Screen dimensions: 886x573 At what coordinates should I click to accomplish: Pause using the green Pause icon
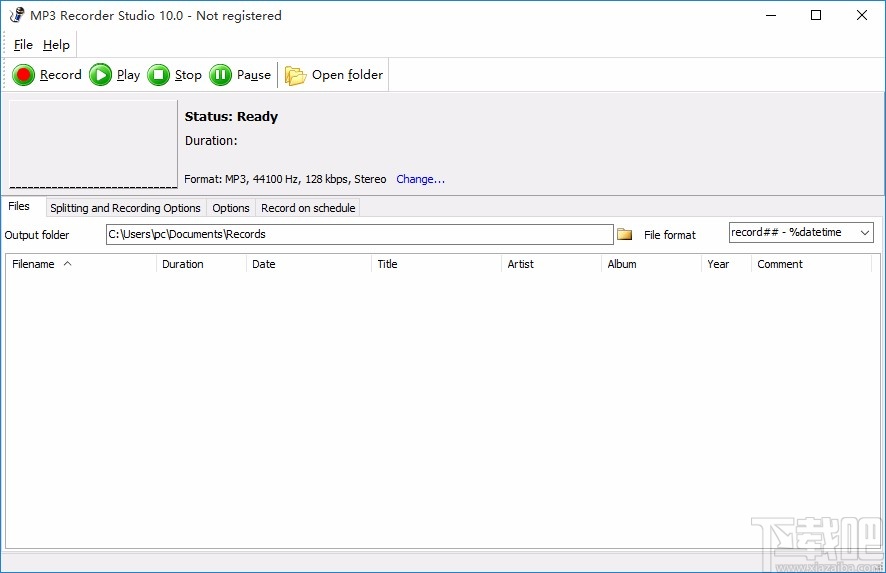pos(220,75)
